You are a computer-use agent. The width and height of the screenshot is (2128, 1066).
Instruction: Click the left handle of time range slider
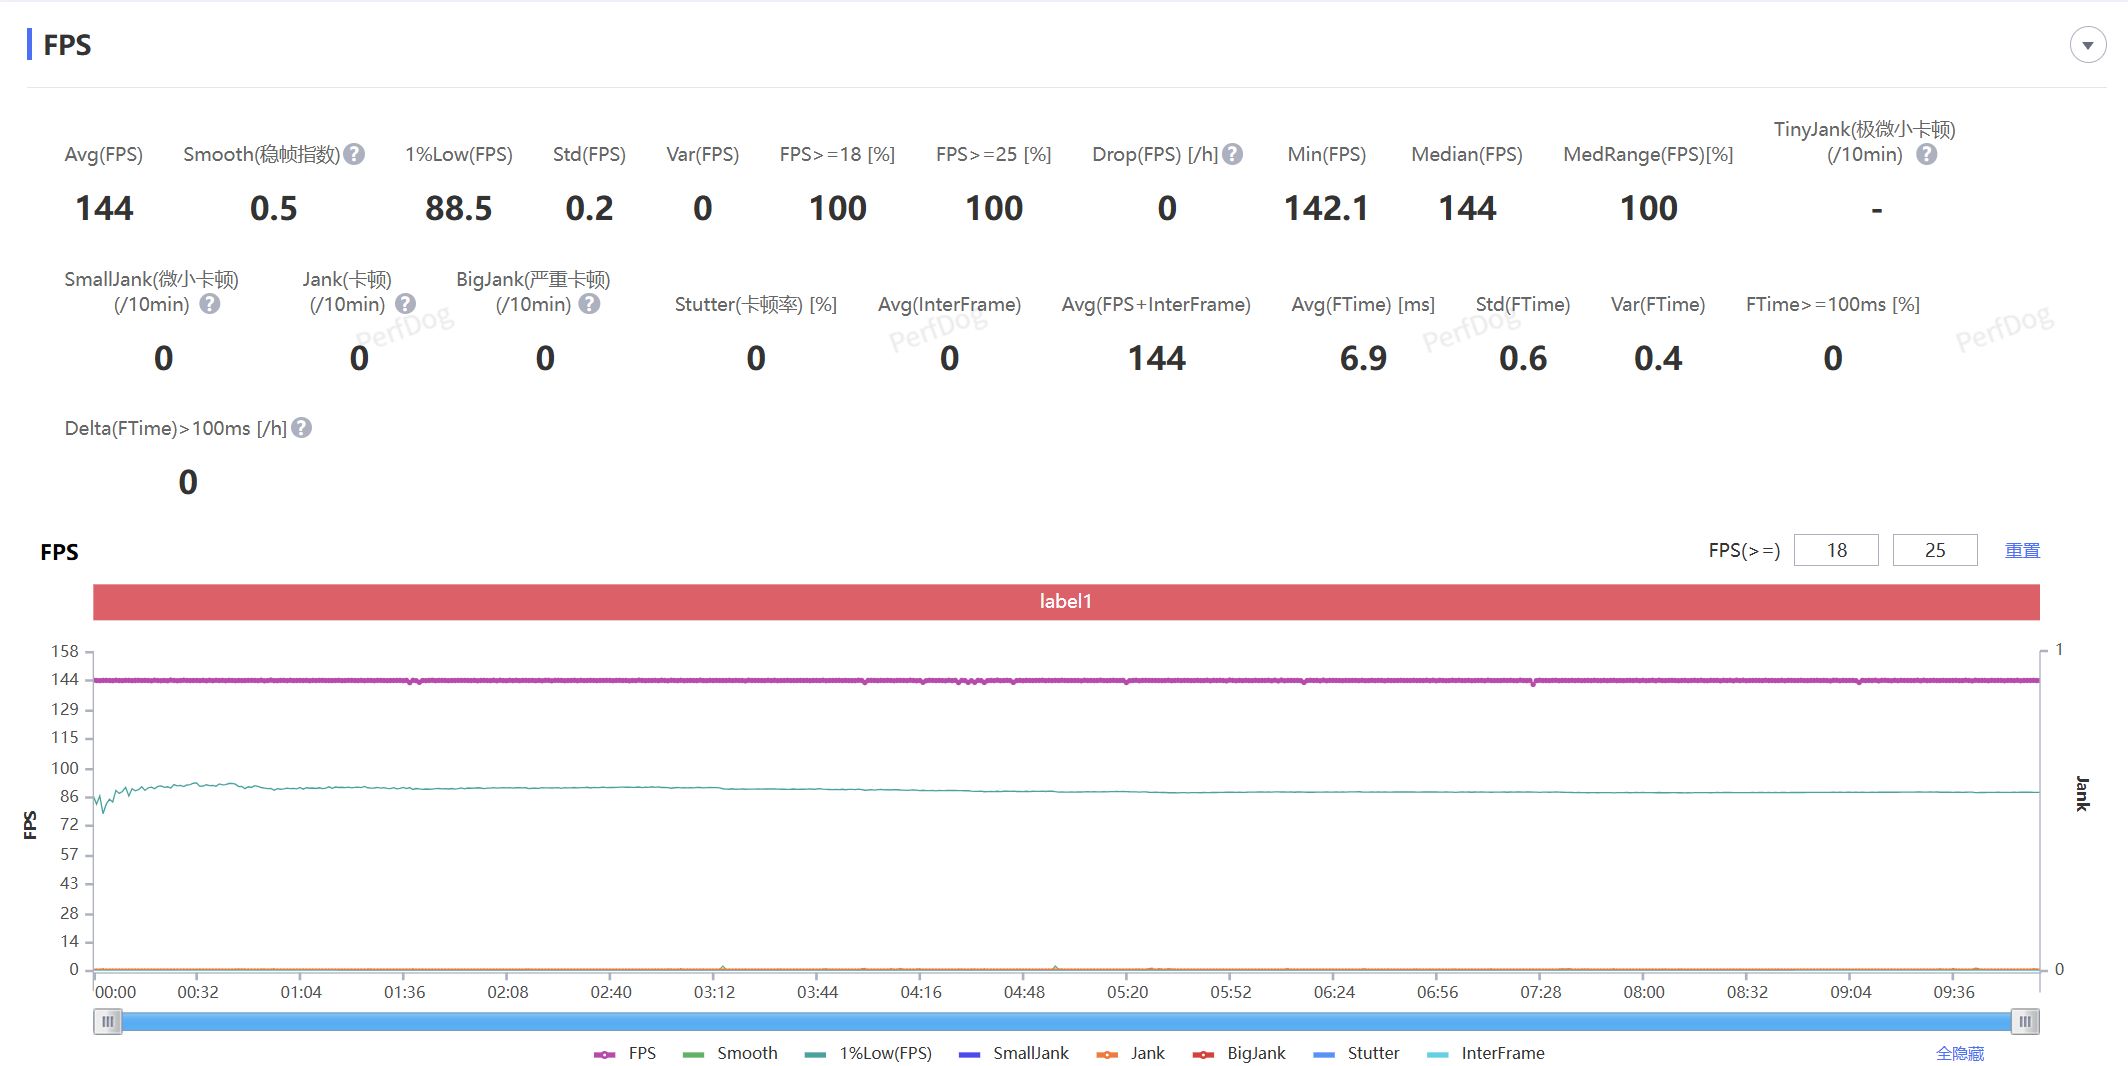pyautogui.click(x=108, y=1021)
